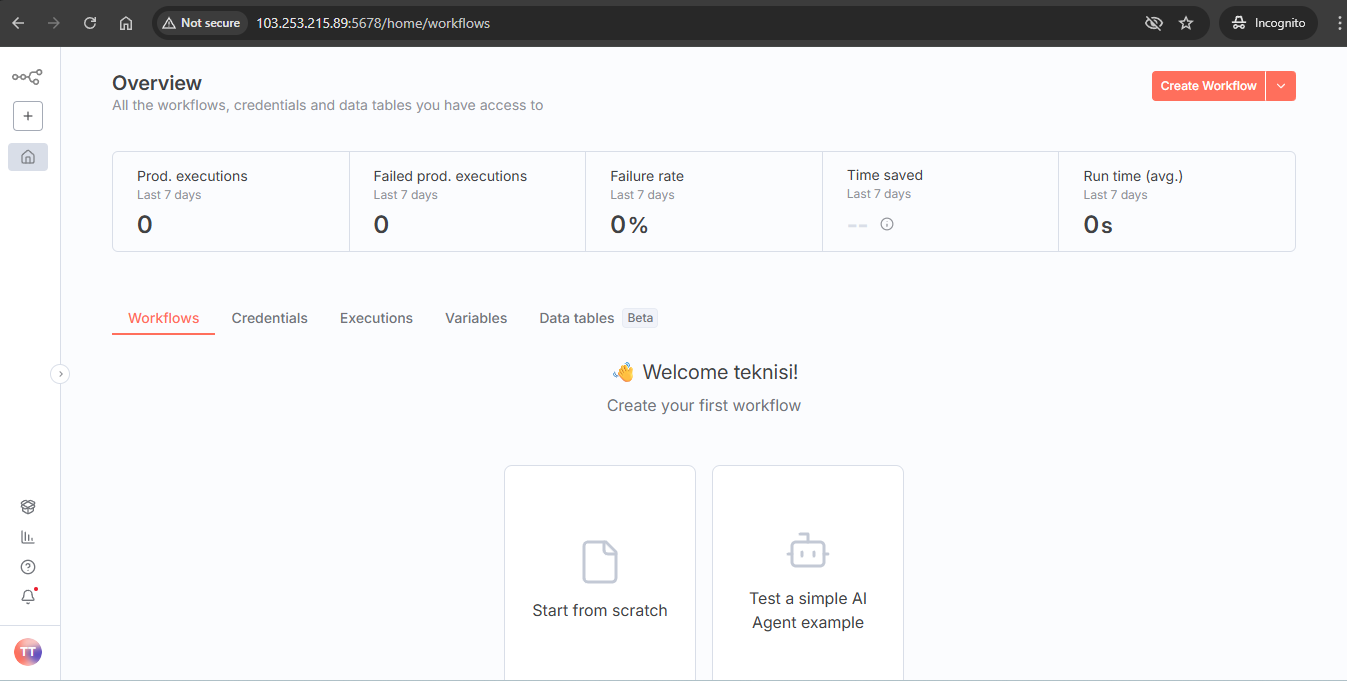Open the browser three-dot menu
Screen dimensions: 1347x681
coord(1339,23)
